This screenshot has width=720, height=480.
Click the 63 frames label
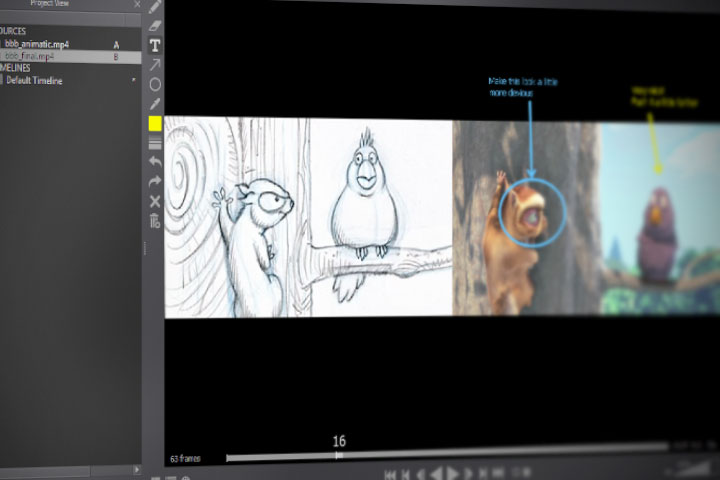(185, 458)
